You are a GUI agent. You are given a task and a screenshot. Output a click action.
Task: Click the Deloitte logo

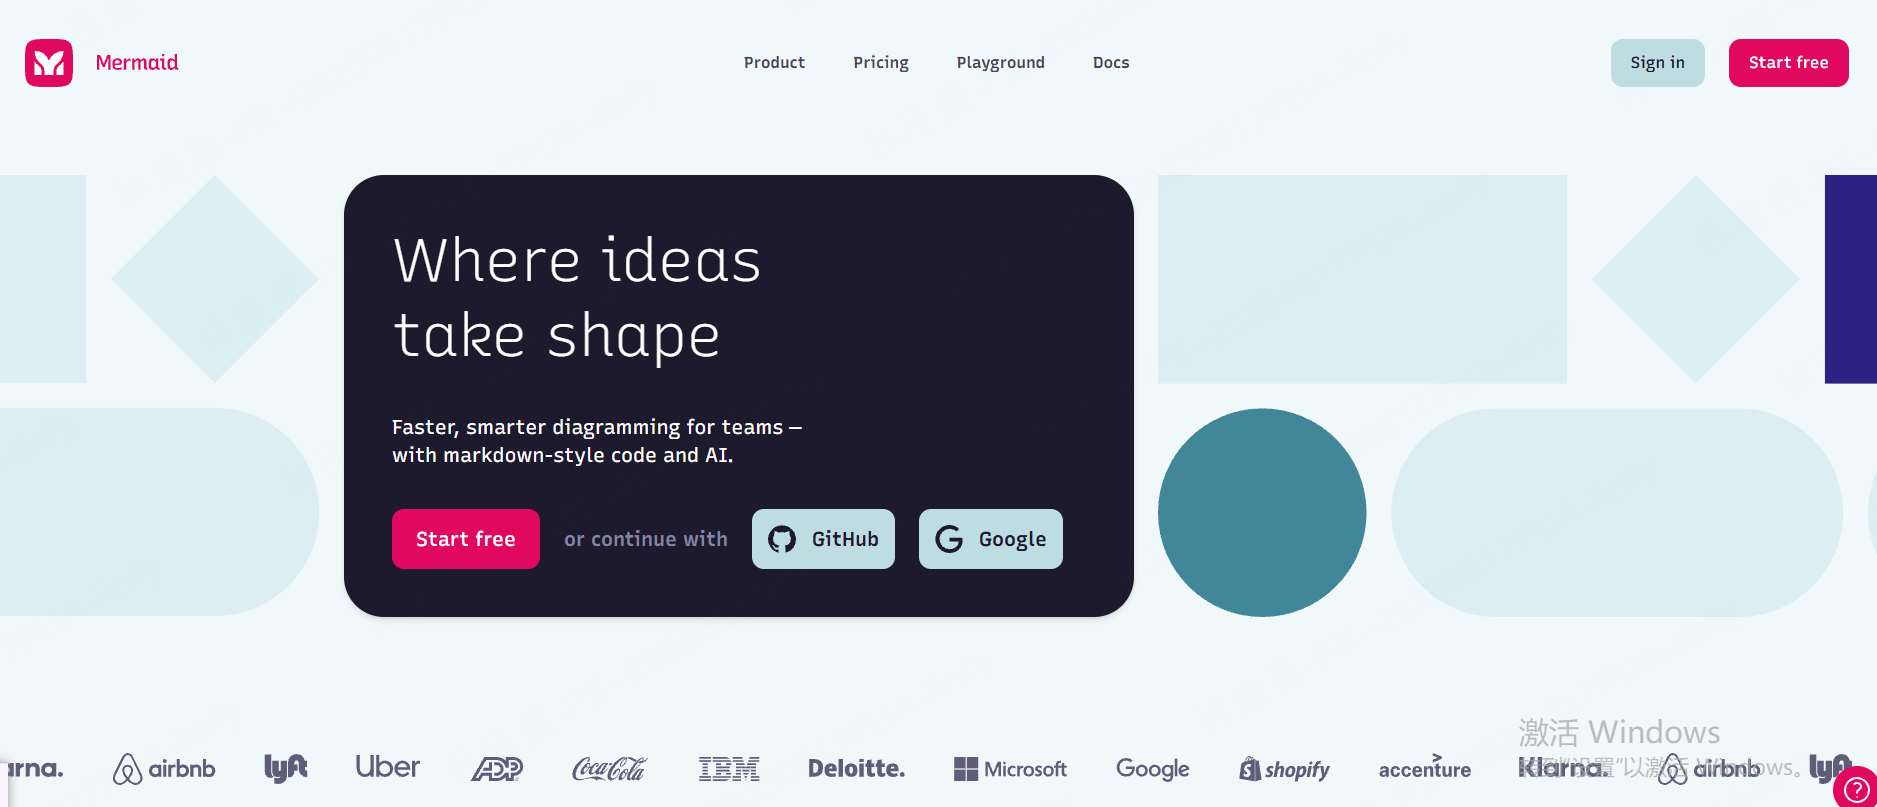coord(856,769)
